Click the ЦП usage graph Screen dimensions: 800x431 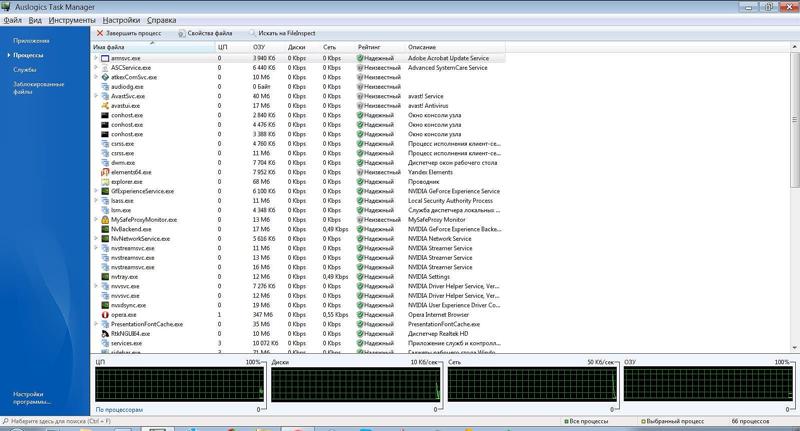click(x=180, y=385)
